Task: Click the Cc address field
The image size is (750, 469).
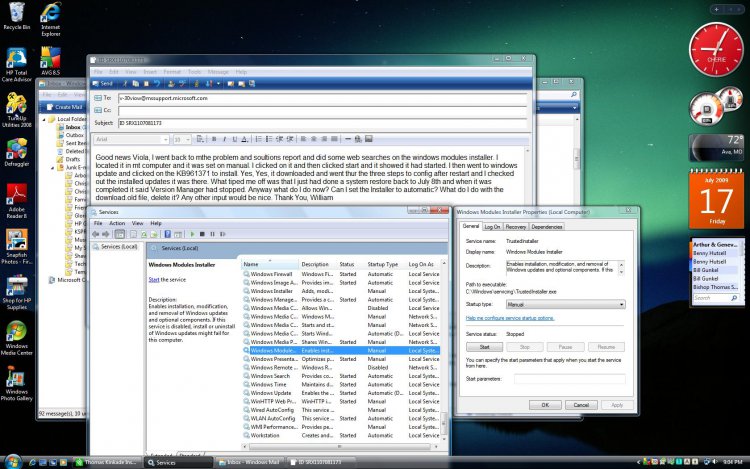Action: pos(322,110)
